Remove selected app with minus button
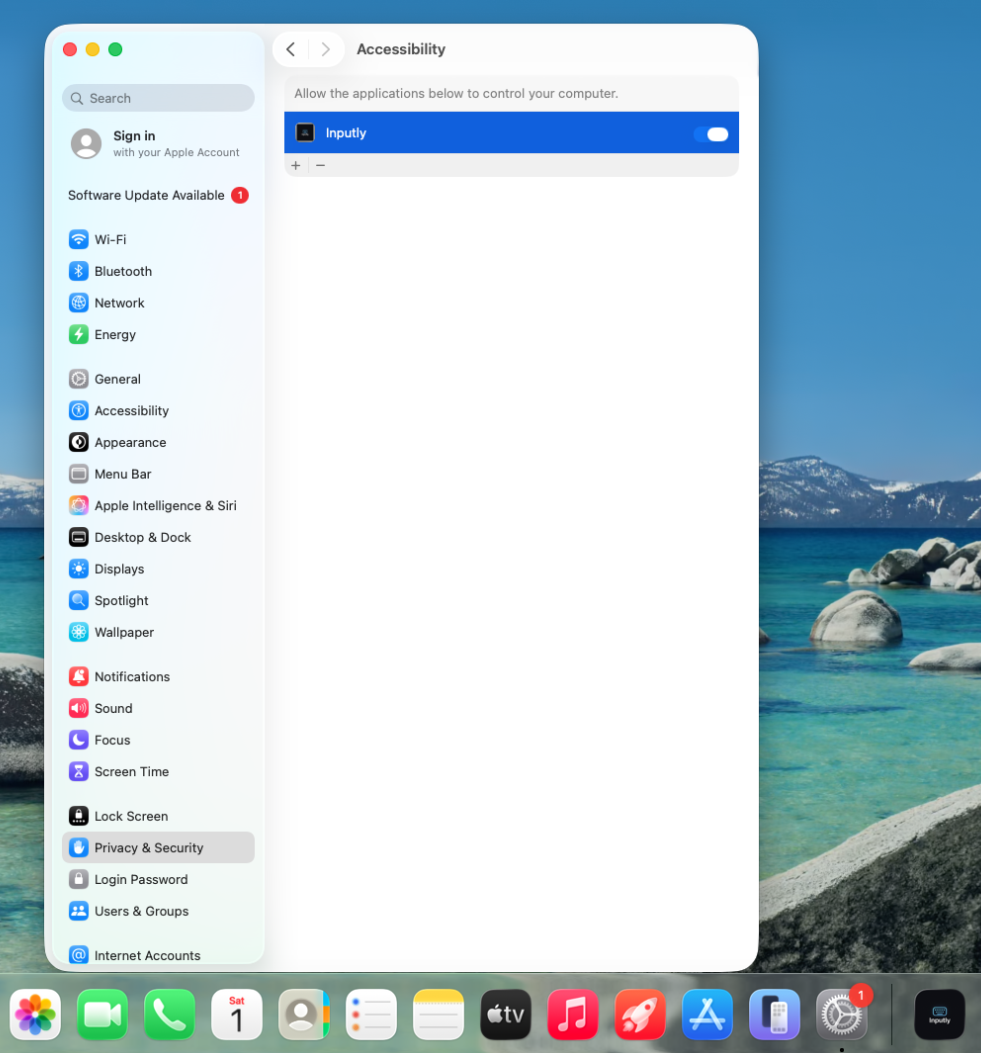The width and height of the screenshot is (981, 1053). [320, 166]
